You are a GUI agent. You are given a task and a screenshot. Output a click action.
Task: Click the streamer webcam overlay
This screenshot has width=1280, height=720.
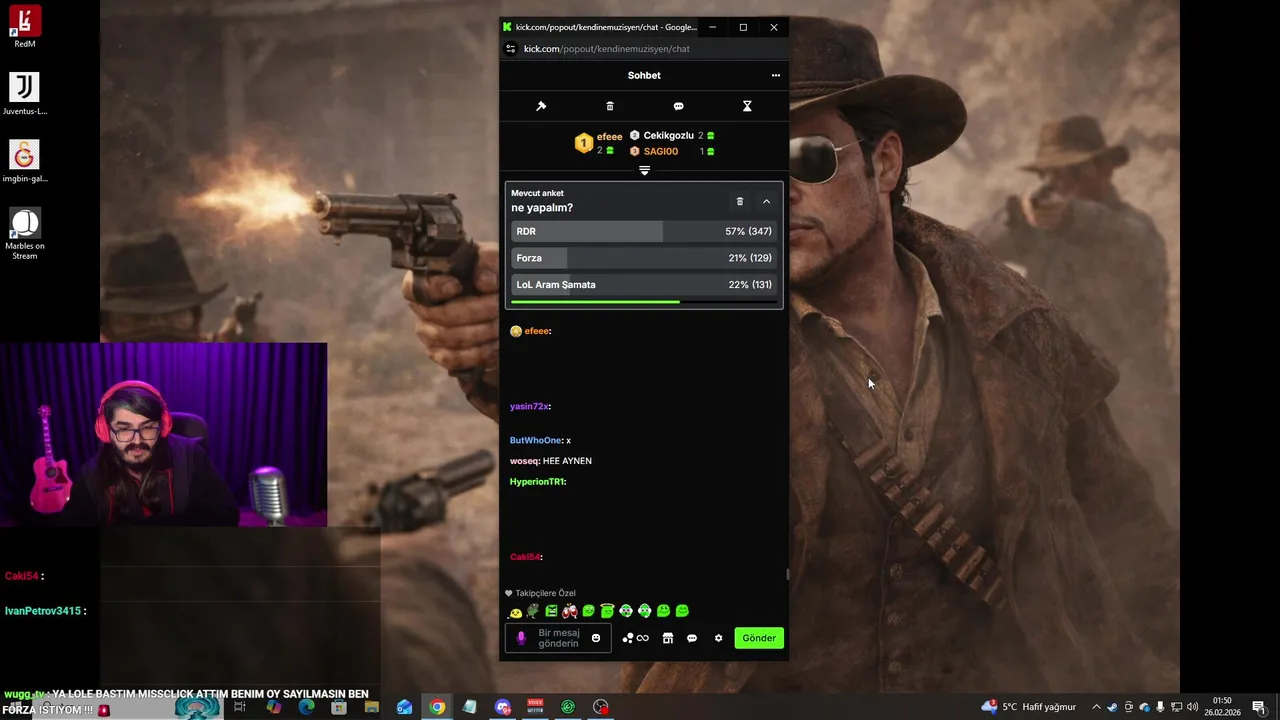pos(163,434)
